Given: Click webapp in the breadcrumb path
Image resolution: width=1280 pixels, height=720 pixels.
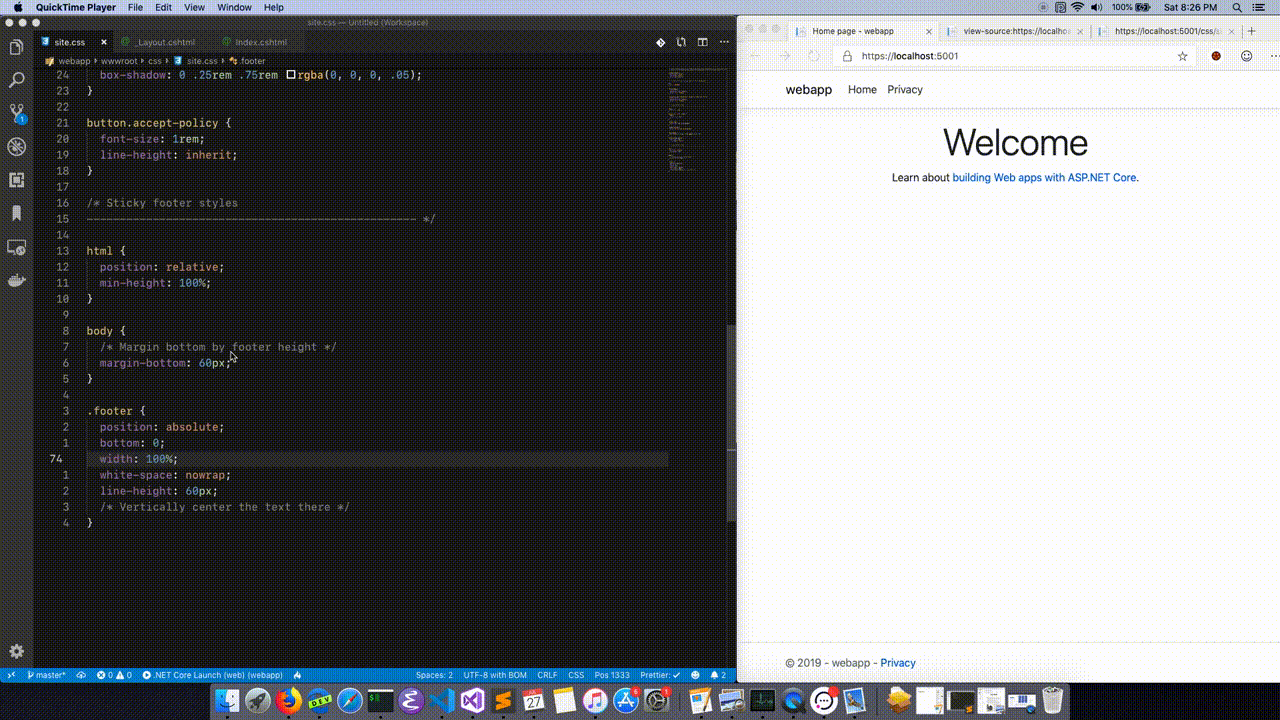Looking at the screenshot, I should [73, 61].
